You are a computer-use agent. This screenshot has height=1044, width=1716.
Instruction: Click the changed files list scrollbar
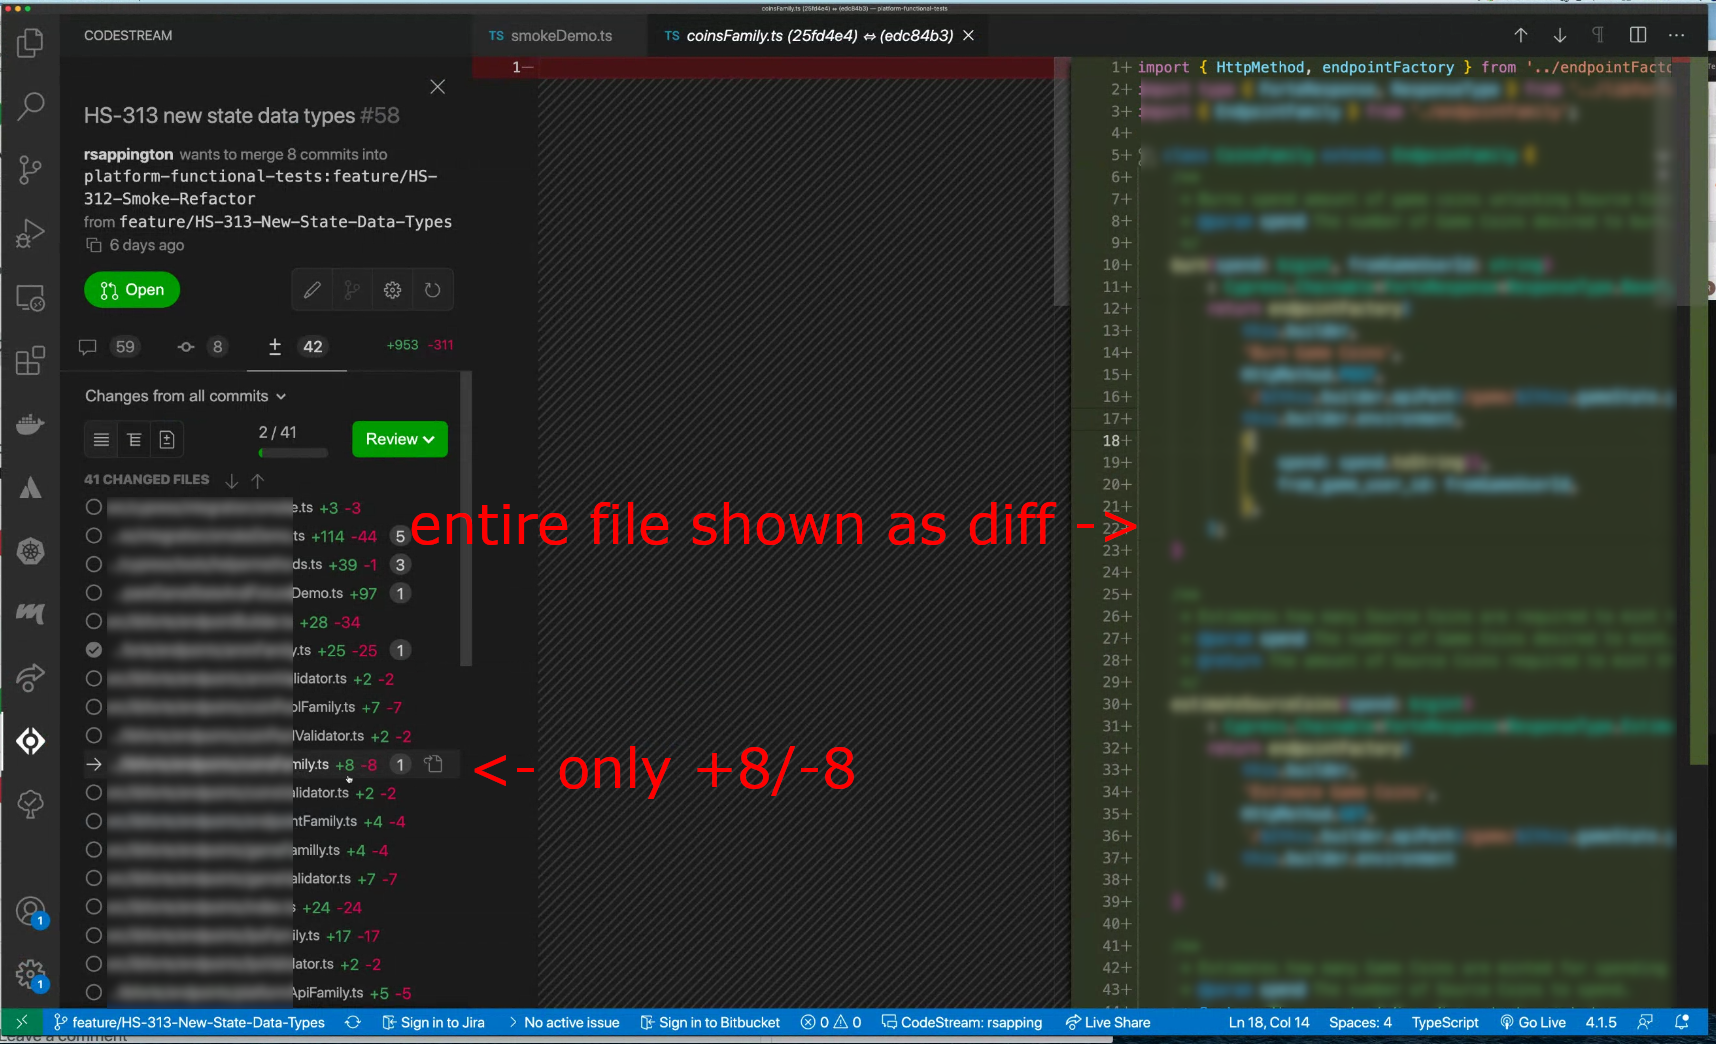click(x=465, y=519)
